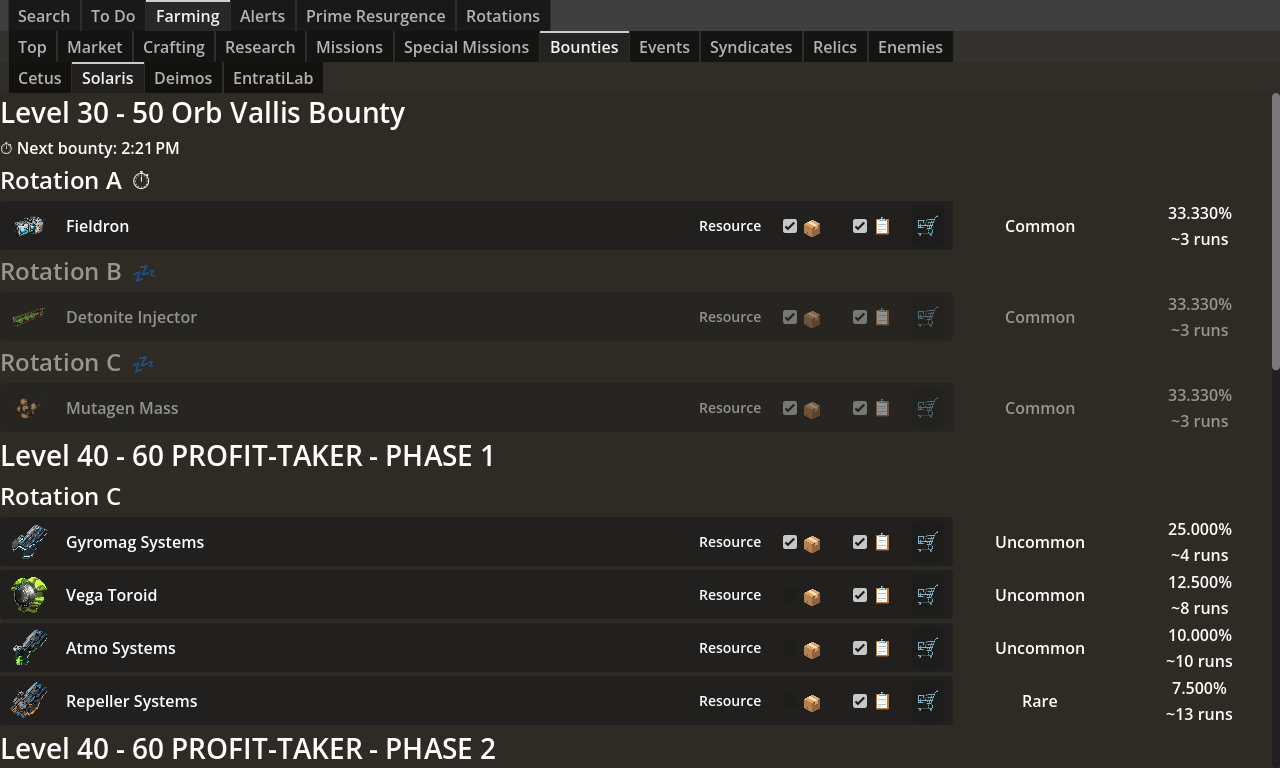Check the package box checkbox for Vega Toroid

coord(790,595)
